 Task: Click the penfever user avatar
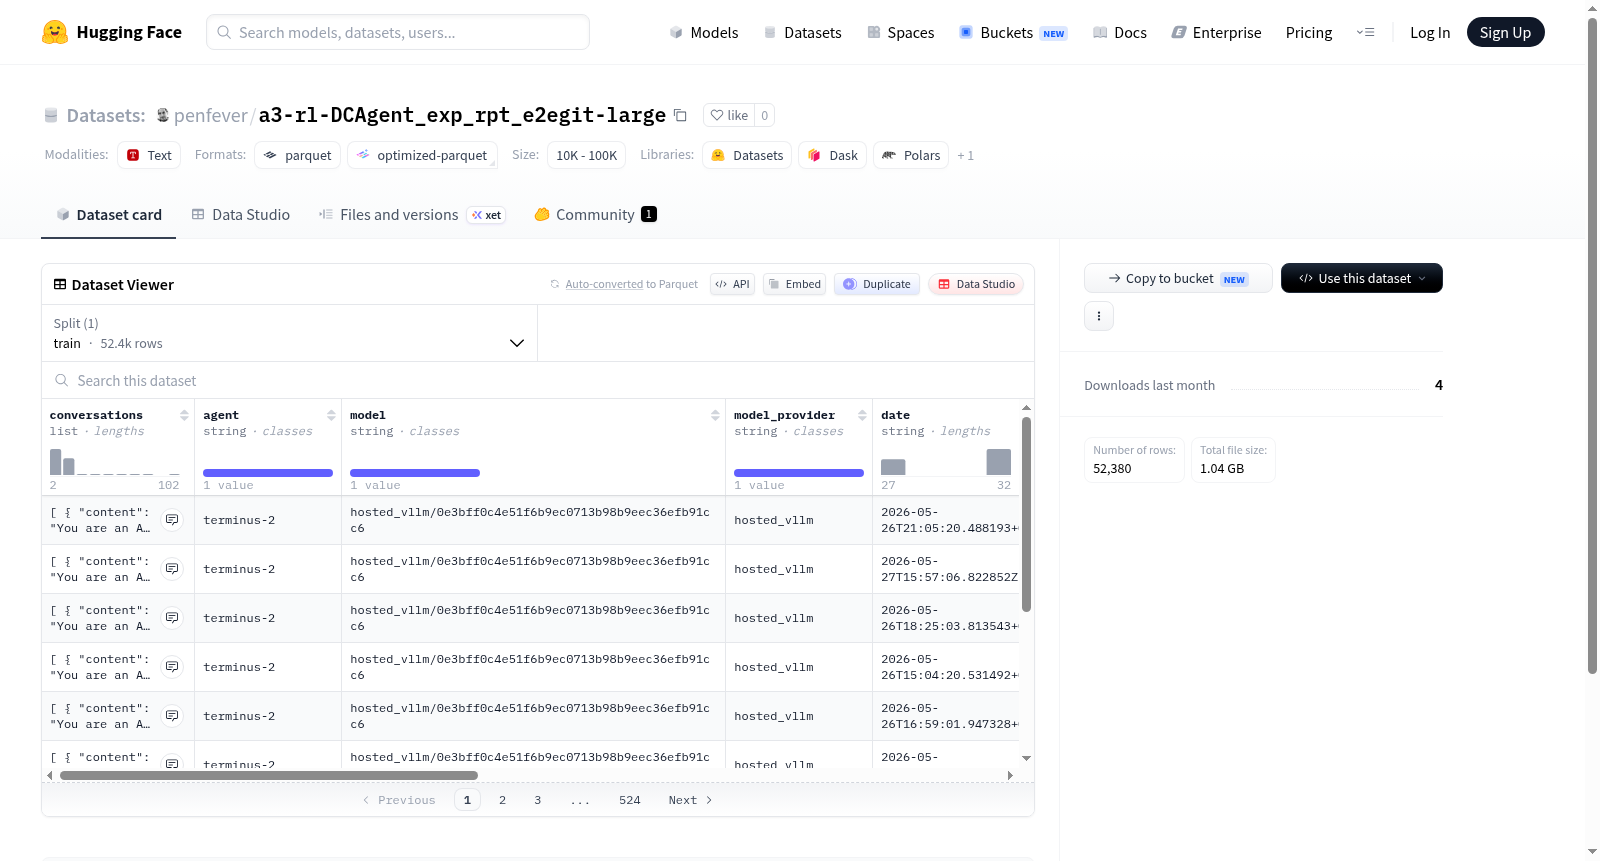click(163, 115)
